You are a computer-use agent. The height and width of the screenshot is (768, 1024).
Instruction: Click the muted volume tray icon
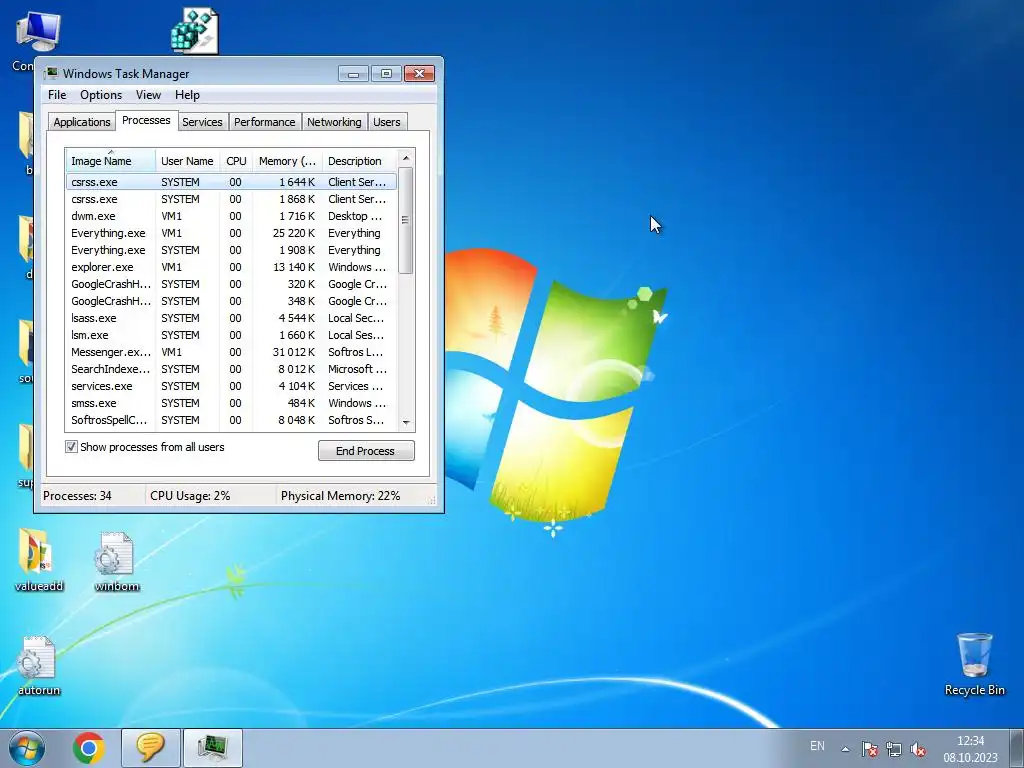(x=918, y=749)
